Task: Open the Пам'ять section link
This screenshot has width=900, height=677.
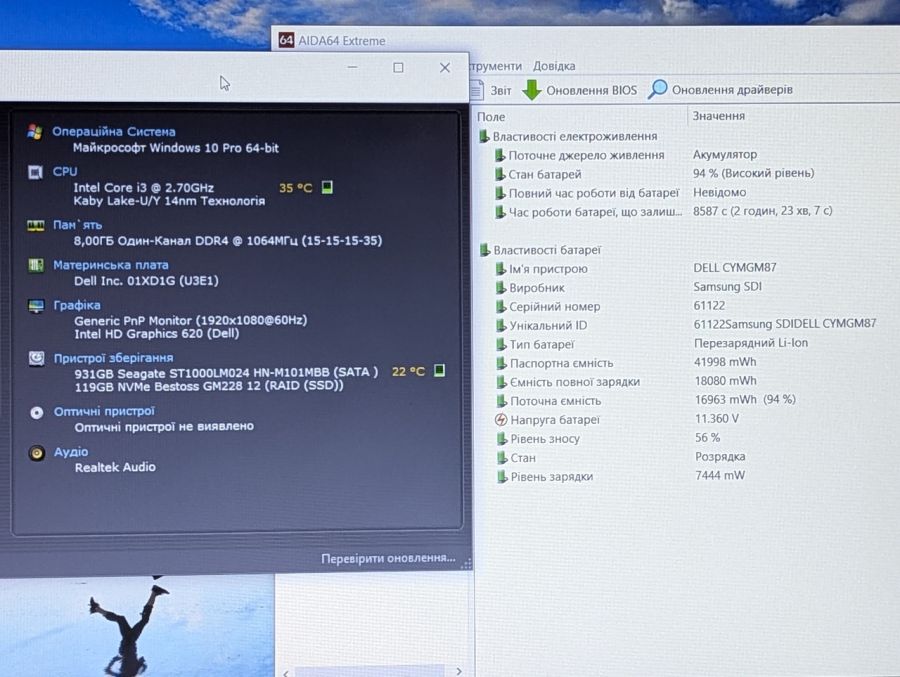Action: [x=77, y=225]
